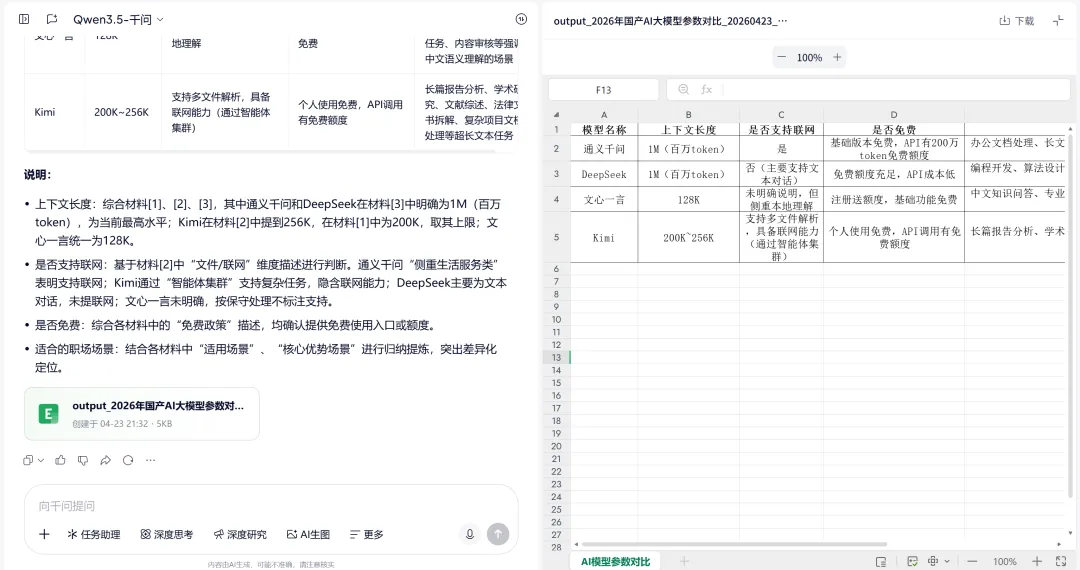Select column C header
Image resolution: width=1080 pixels, height=570 pixels.
pyautogui.click(x=781, y=115)
